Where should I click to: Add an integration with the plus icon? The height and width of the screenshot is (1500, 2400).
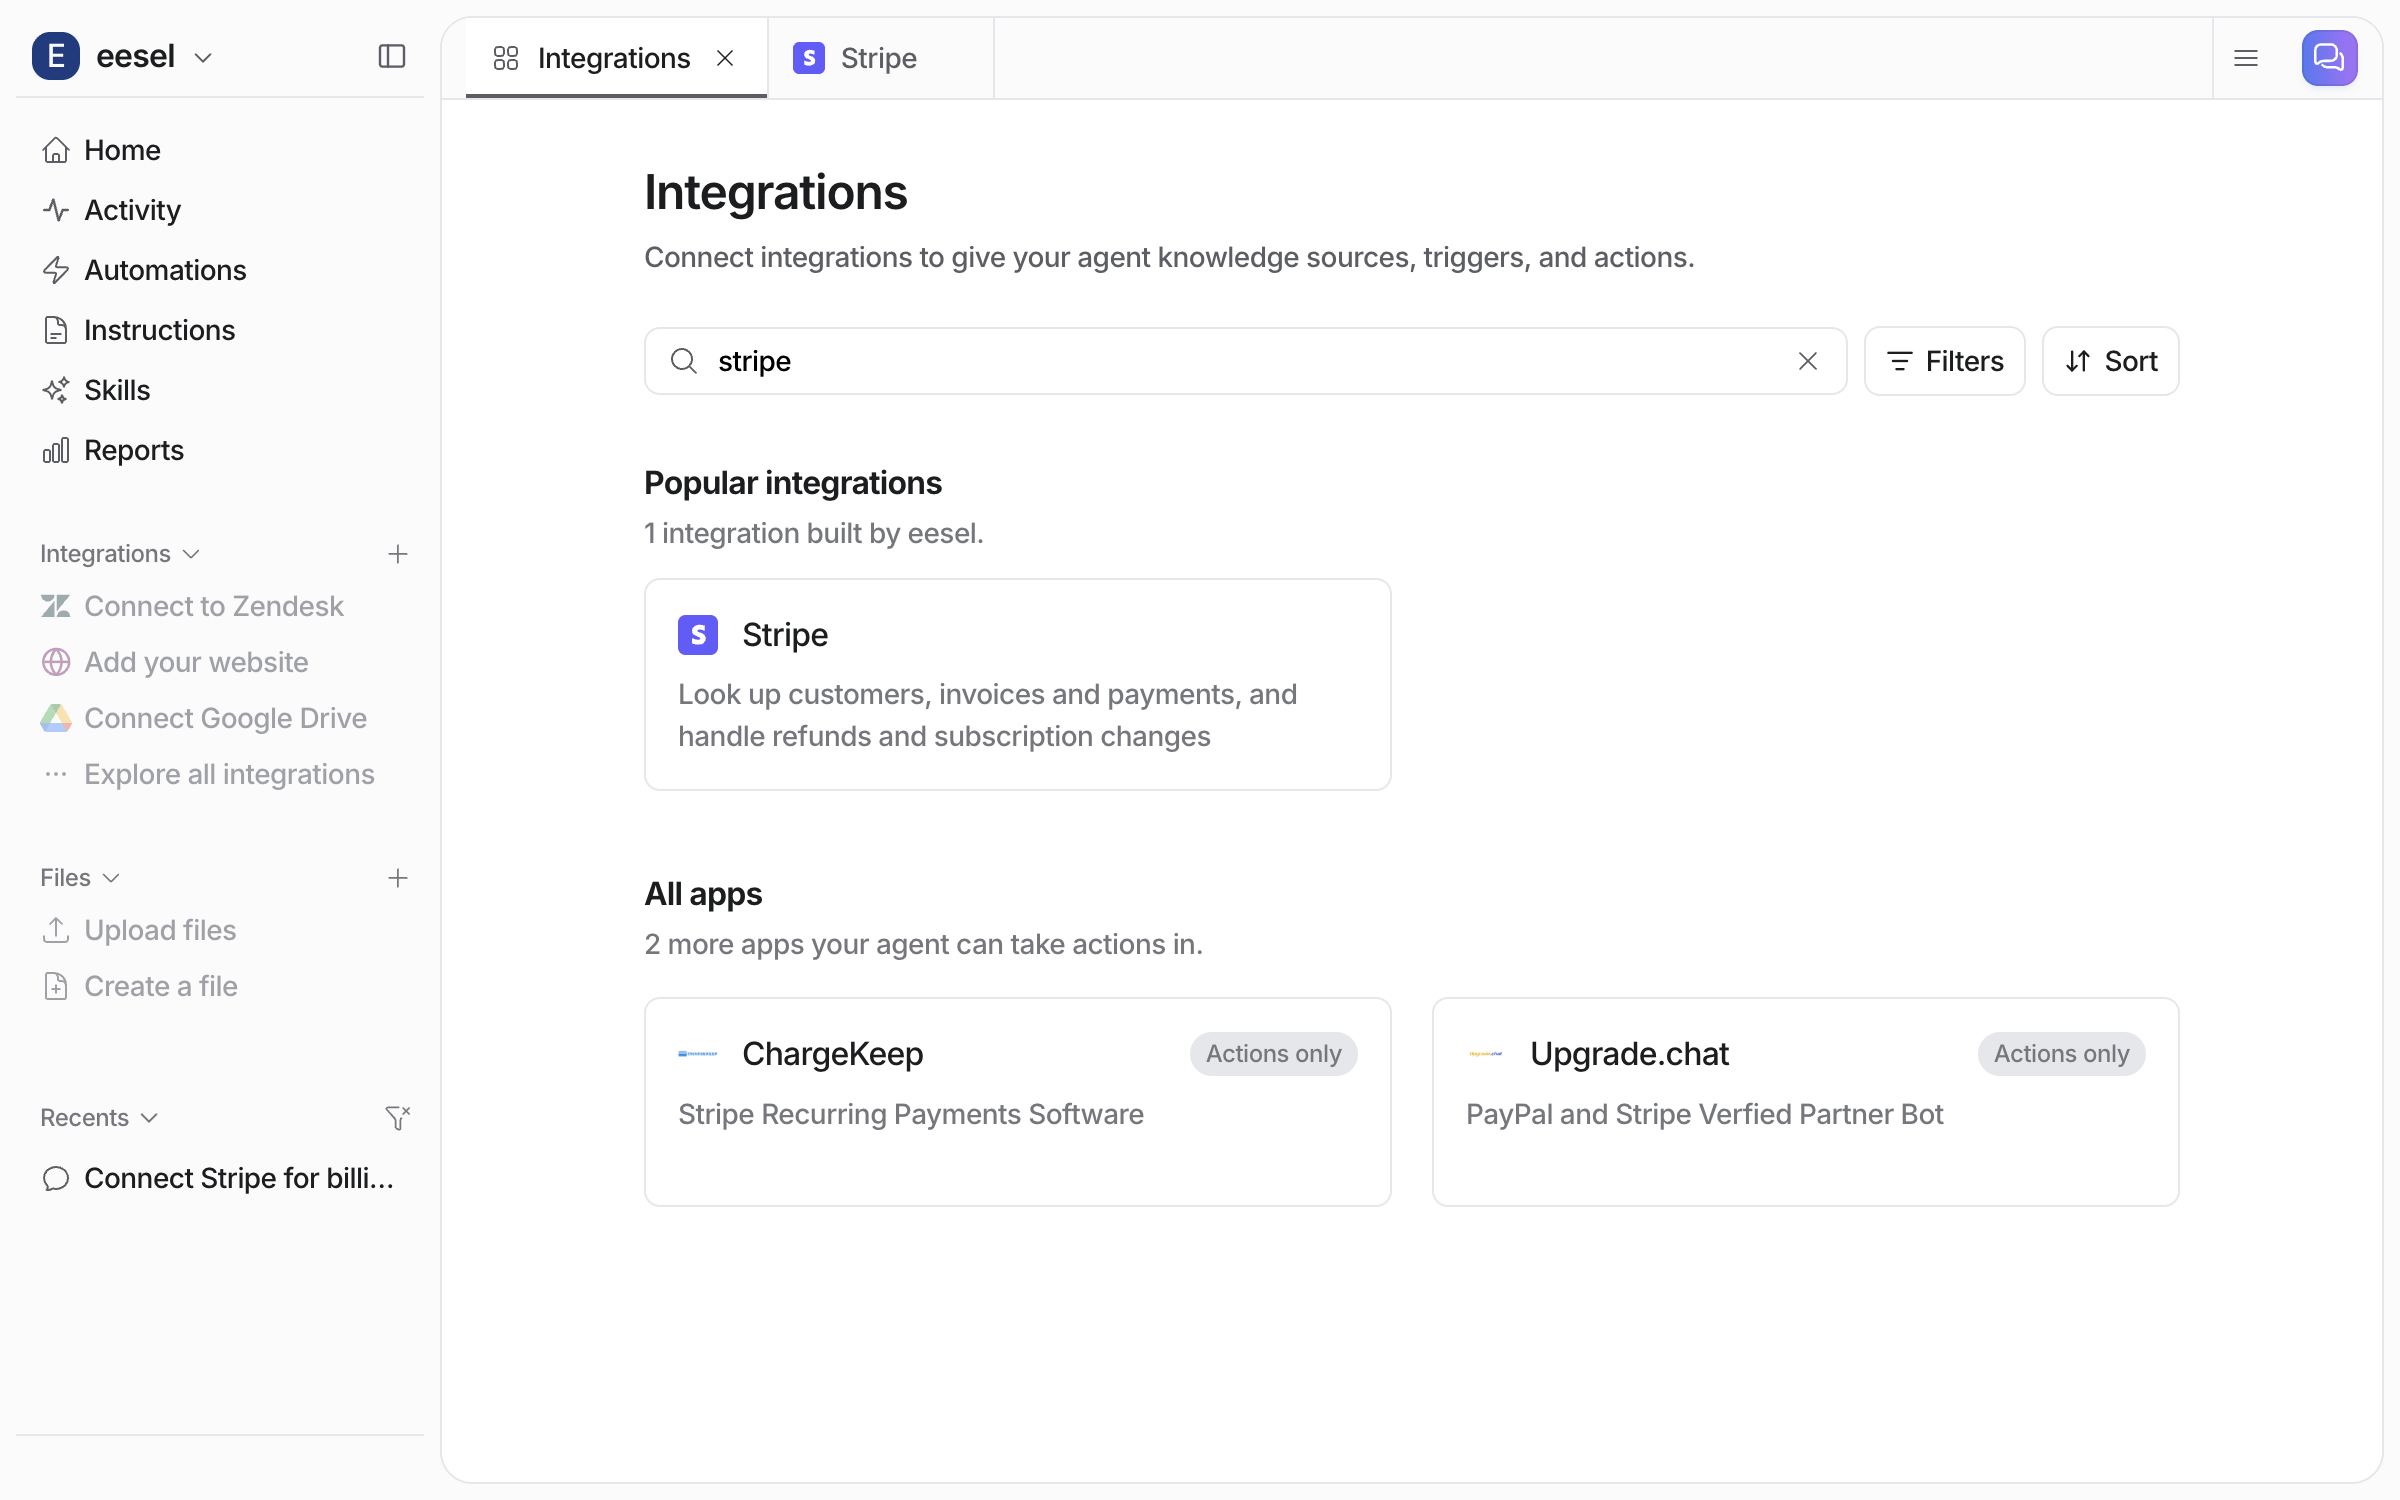point(398,554)
